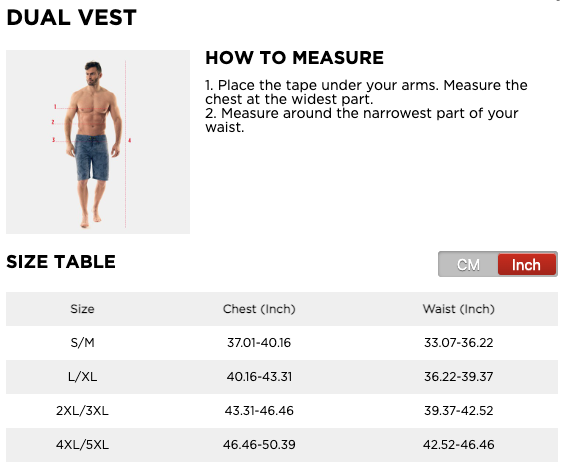The height and width of the screenshot is (462, 562).
Task: Select the S/M size row
Action: (282, 343)
